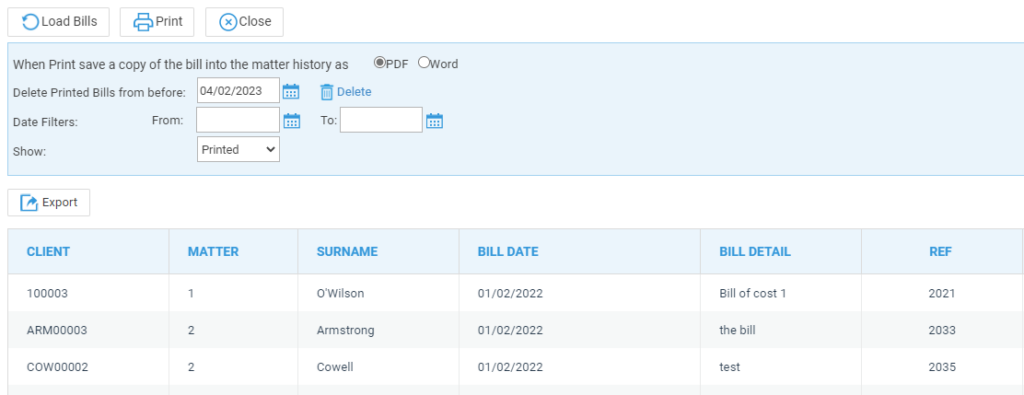Click the Close button
Viewport: 1024px width, 395px height.
coord(244,22)
